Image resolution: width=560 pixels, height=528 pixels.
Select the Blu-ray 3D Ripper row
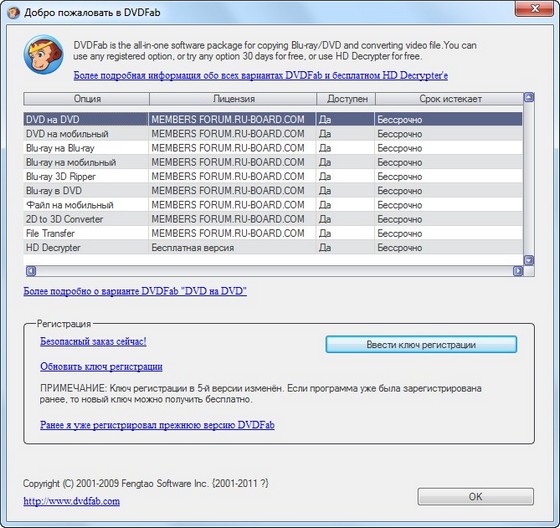point(273,176)
